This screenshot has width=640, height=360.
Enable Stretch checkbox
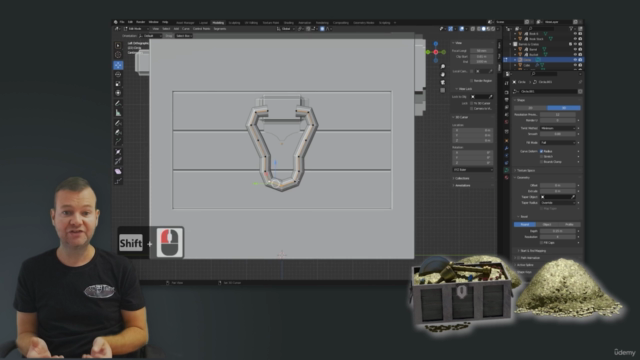click(x=542, y=156)
